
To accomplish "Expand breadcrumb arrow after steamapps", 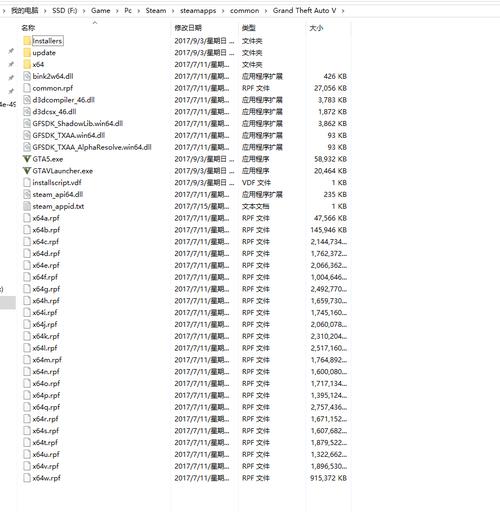I will click(x=223, y=11).
